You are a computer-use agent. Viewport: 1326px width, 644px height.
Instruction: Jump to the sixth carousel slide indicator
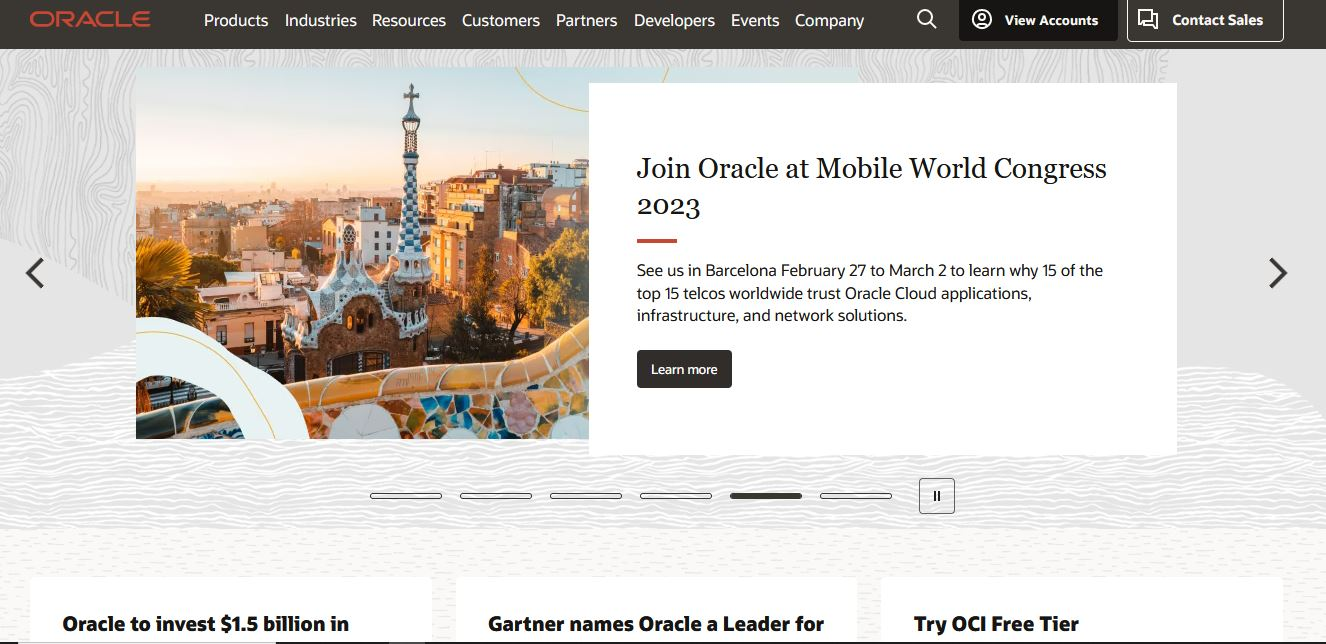[856, 496]
